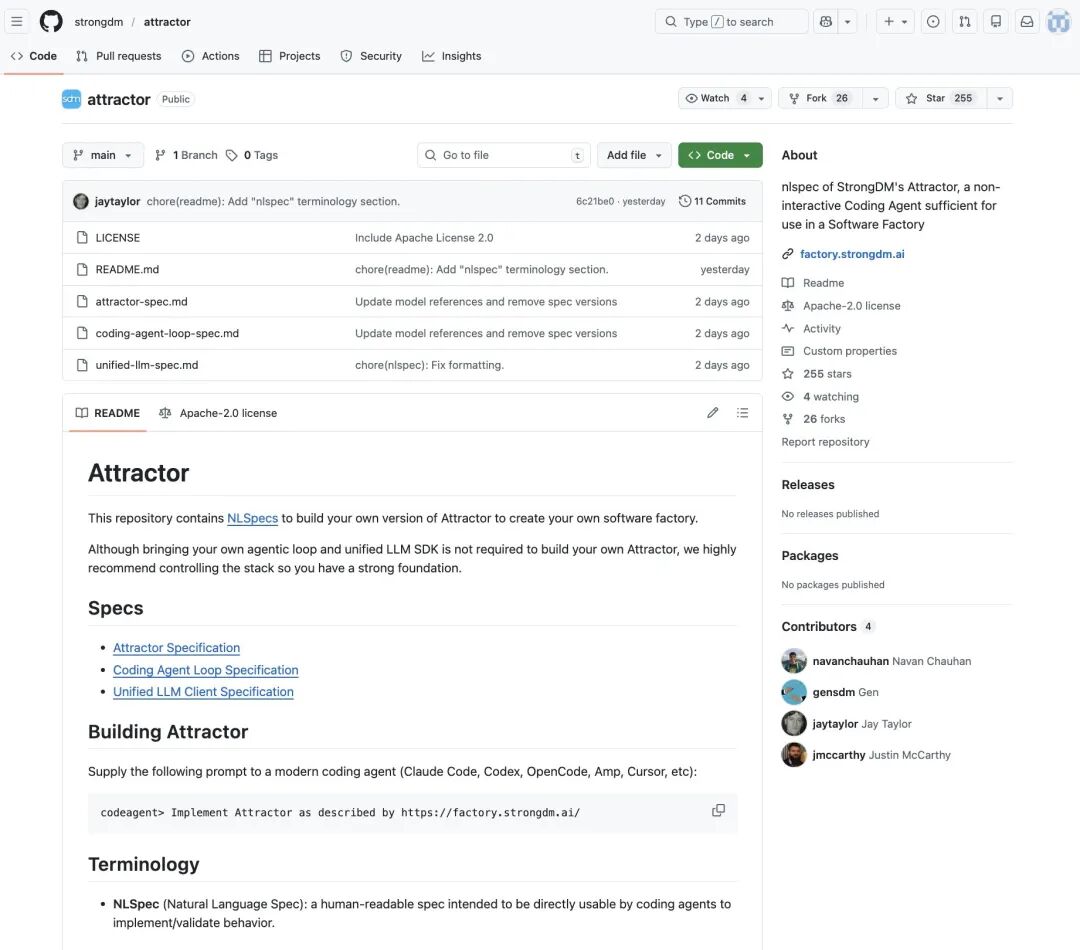The image size is (1080, 950).
Task: Open your profile avatar menu
Action: pyautogui.click(x=1058, y=21)
